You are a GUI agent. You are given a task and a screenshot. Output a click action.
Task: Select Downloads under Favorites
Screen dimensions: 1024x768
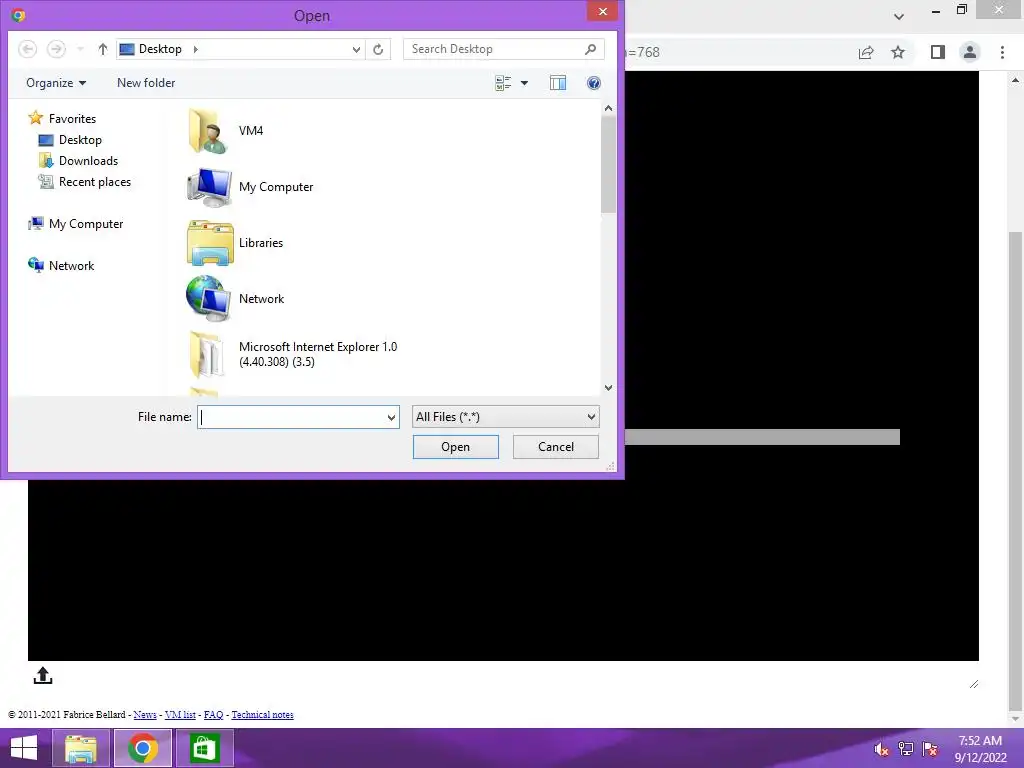[78, 161]
